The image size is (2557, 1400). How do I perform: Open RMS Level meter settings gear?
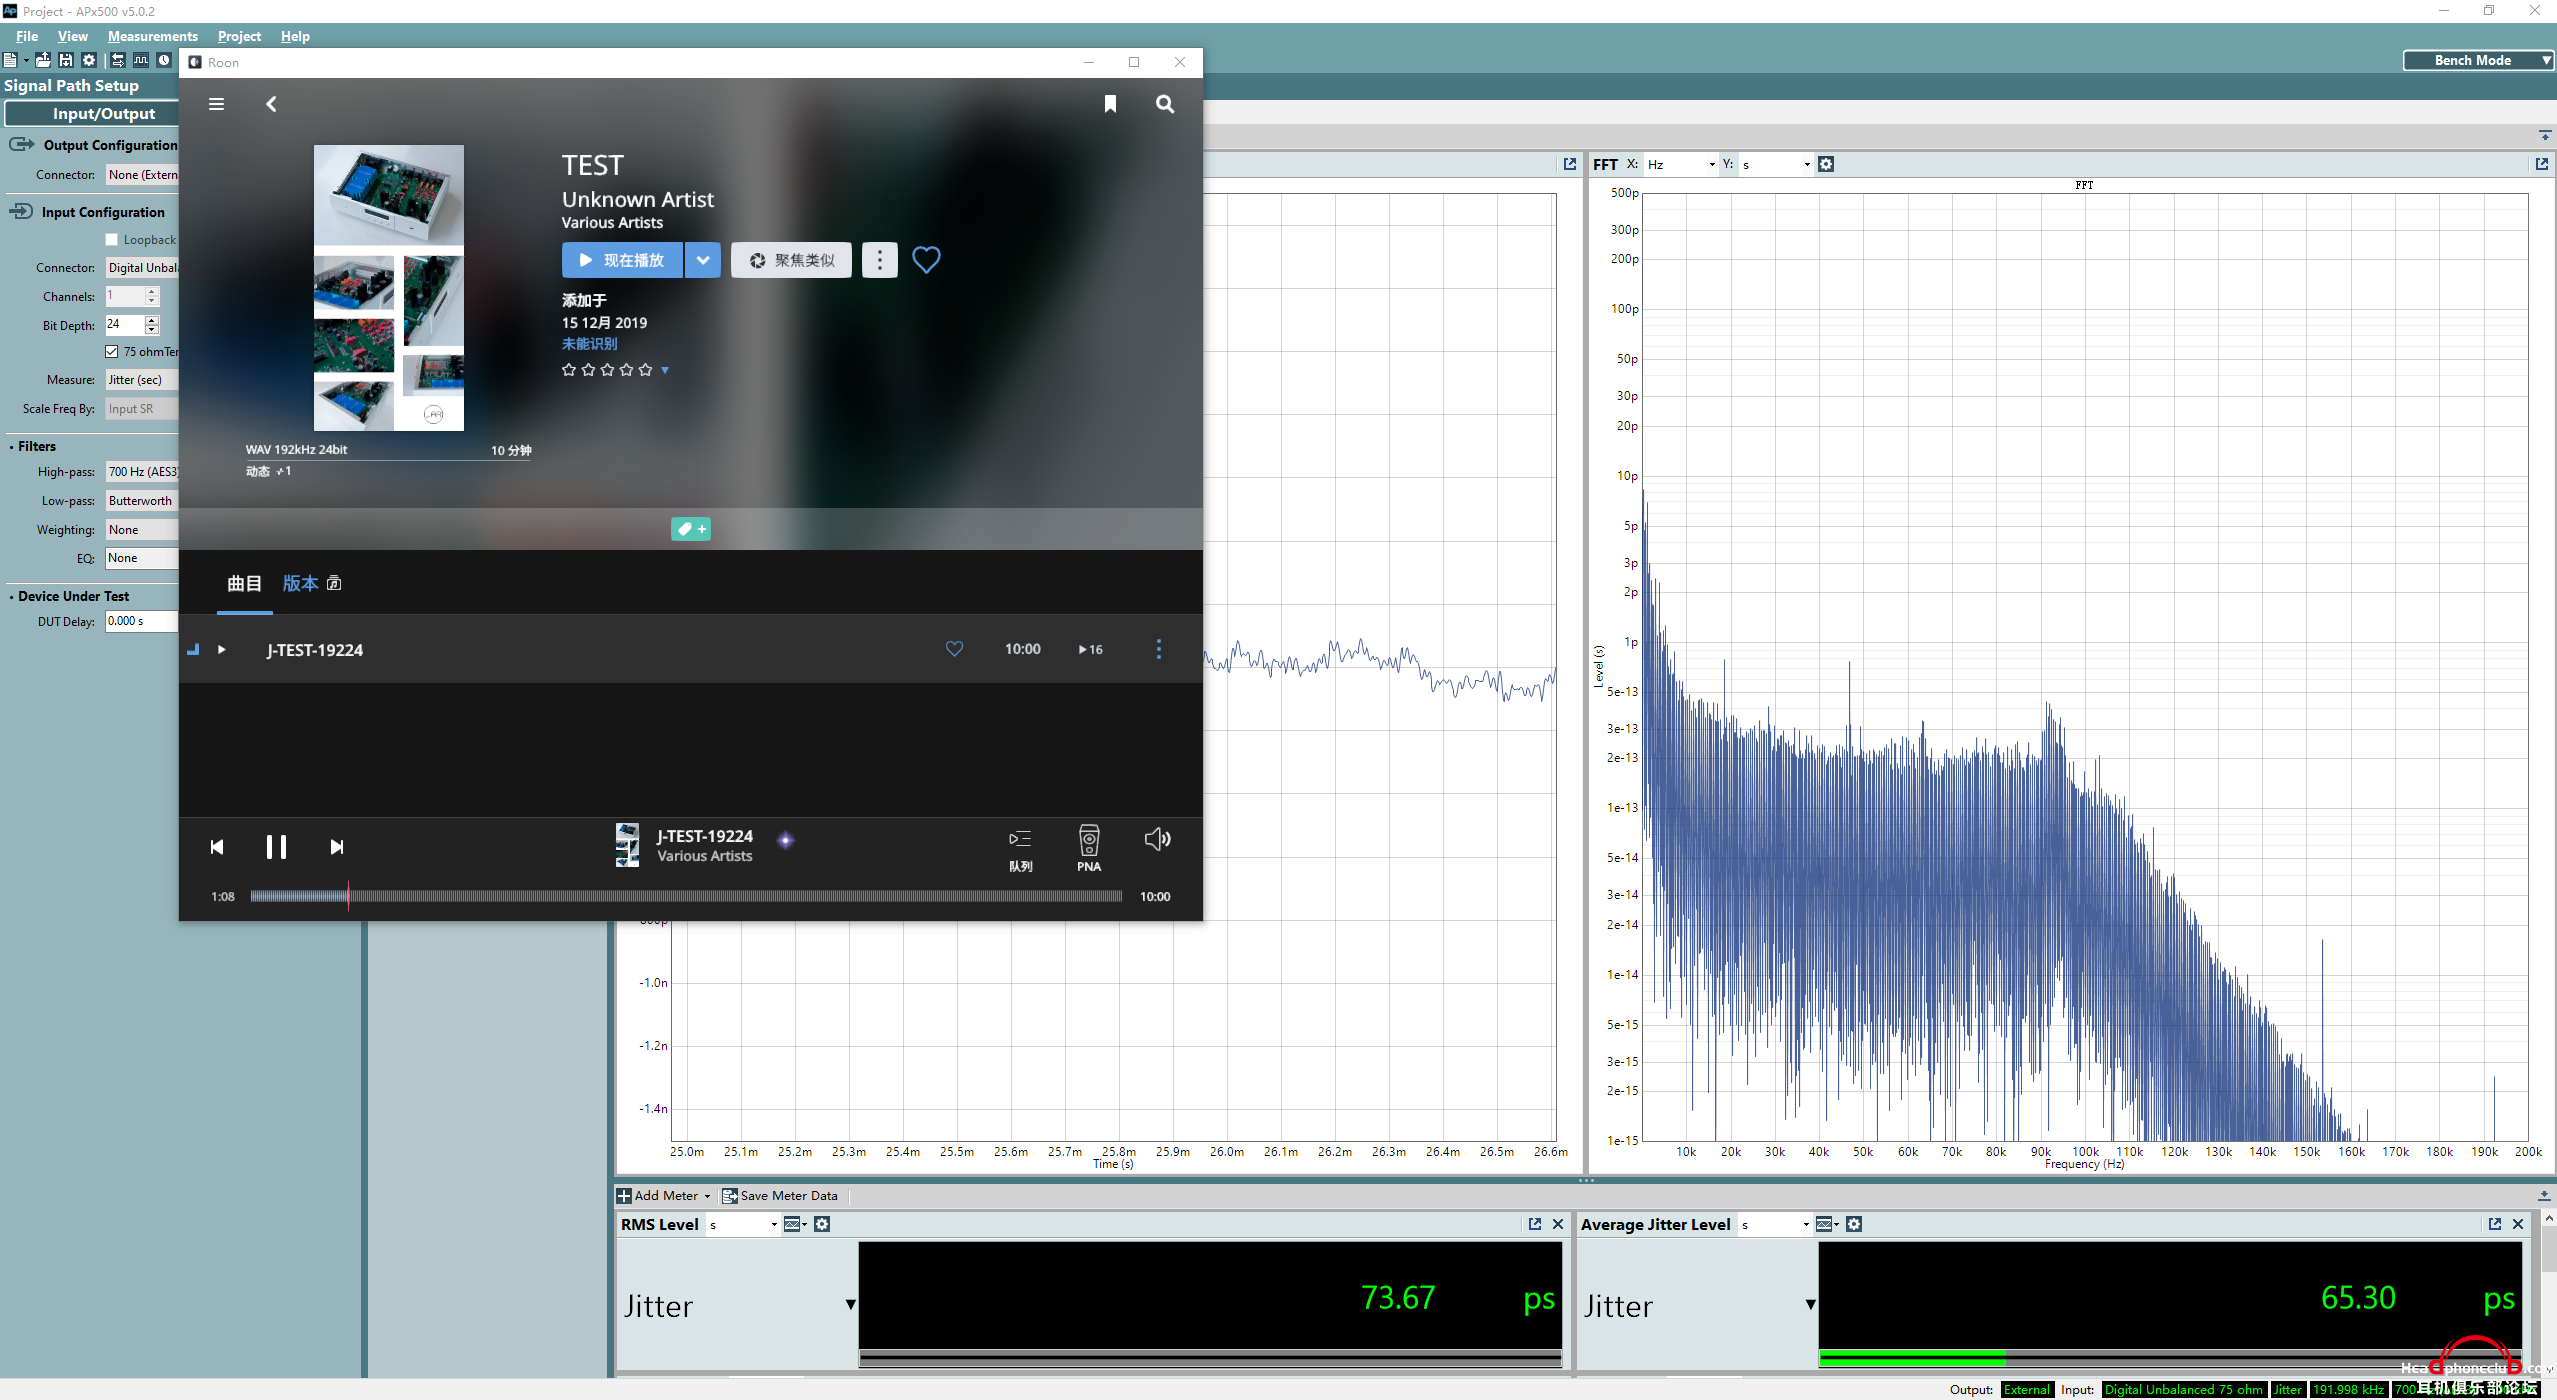pos(822,1224)
